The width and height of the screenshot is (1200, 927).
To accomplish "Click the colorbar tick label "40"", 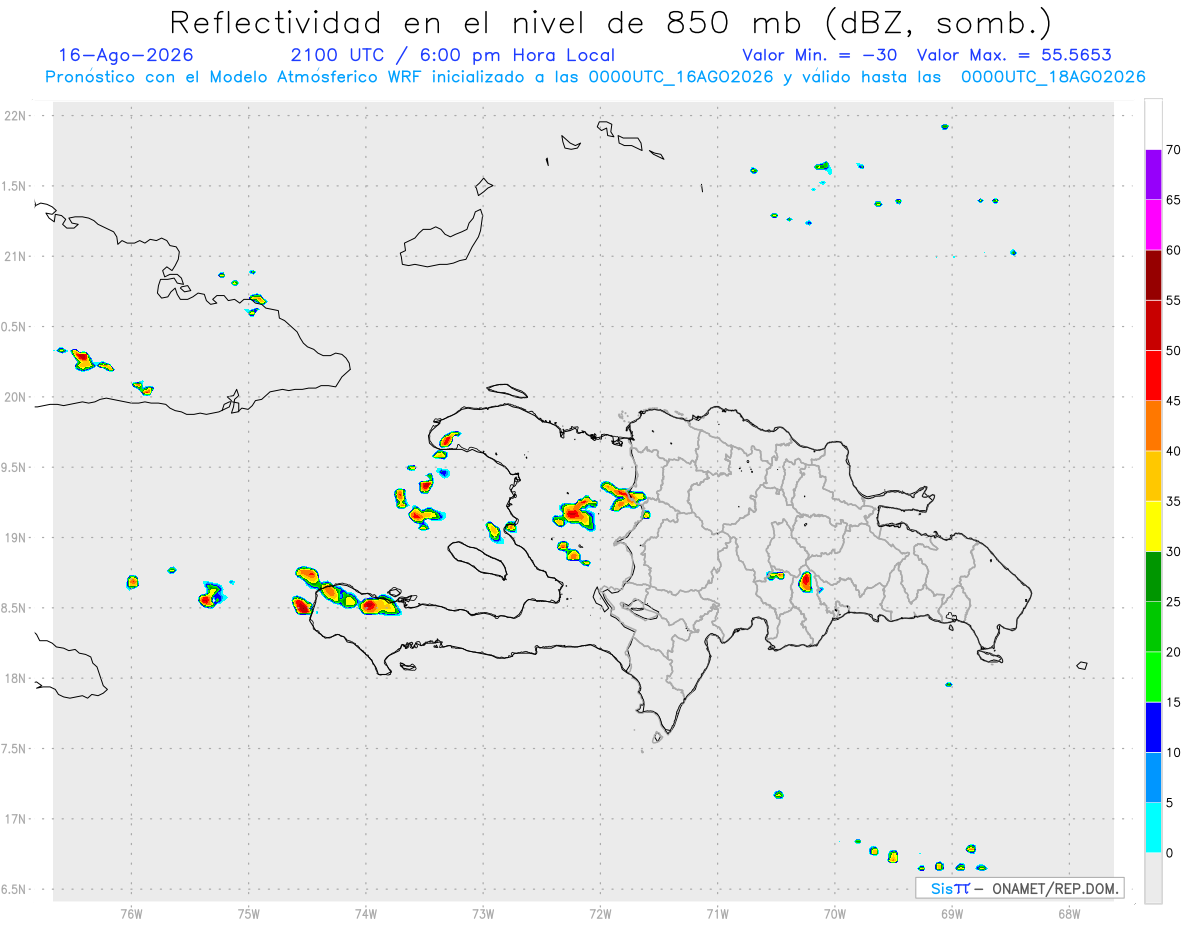I will [1173, 451].
